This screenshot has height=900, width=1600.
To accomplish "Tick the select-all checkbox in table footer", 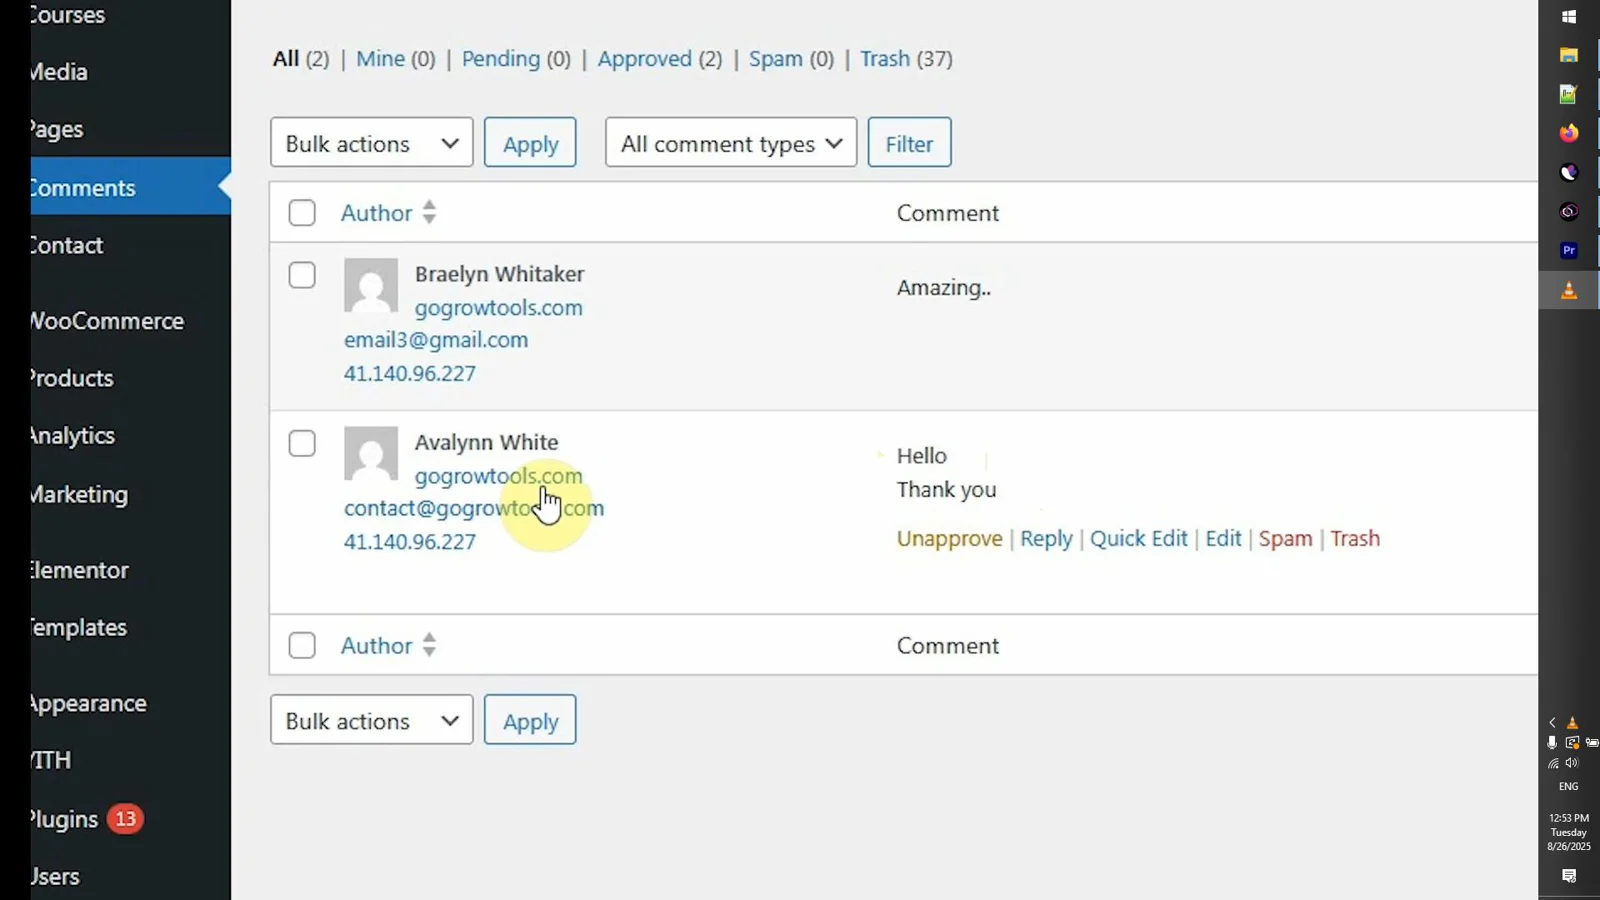I will [x=302, y=645].
